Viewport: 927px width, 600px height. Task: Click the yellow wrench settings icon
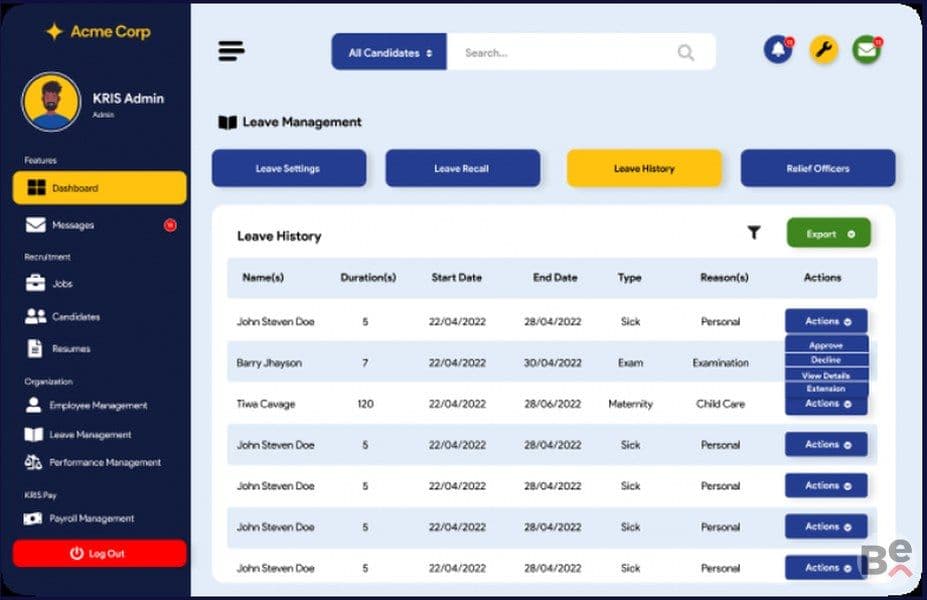coord(823,50)
